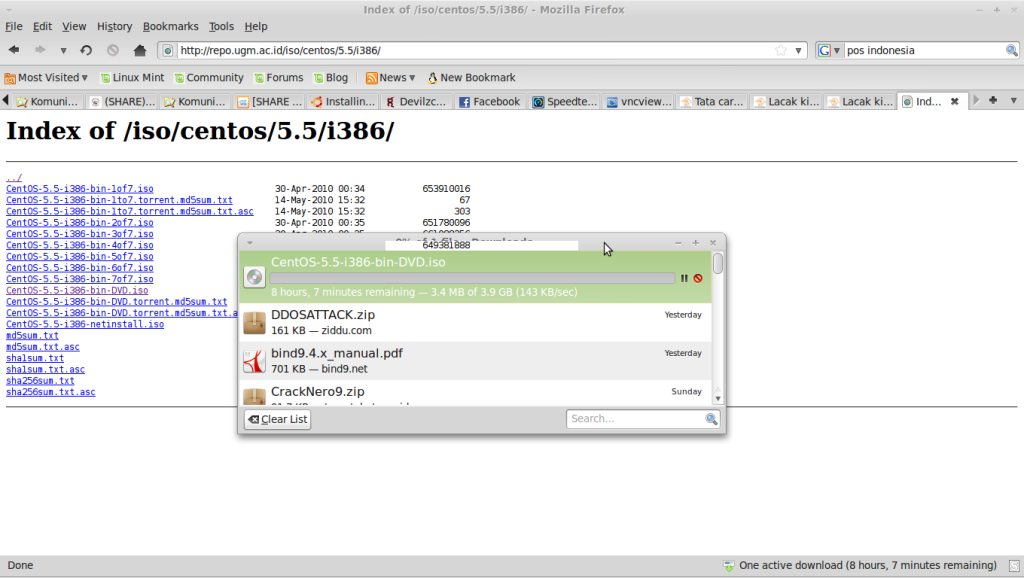Open the Edit menu
This screenshot has width=1024, height=578.
click(x=42, y=27)
